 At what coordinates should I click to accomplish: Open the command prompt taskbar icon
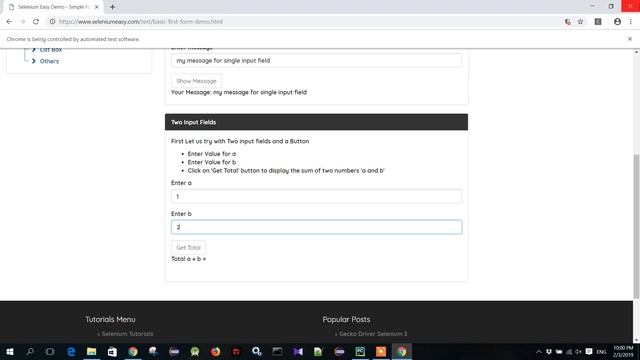(277, 351)
